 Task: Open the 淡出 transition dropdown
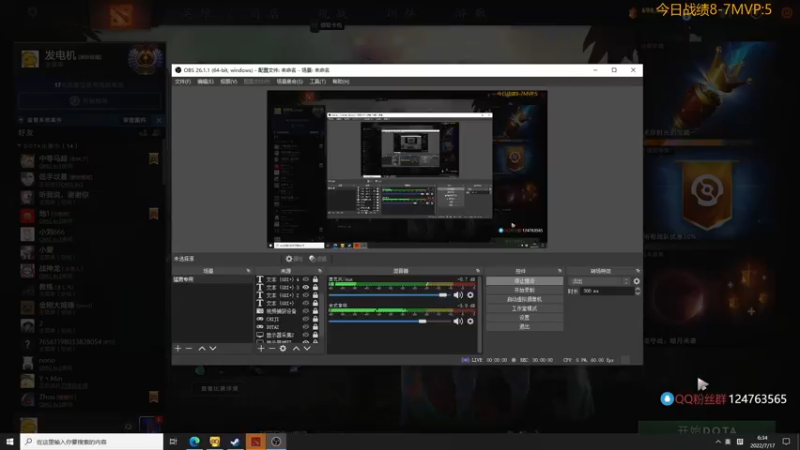[x=599, y=281]
